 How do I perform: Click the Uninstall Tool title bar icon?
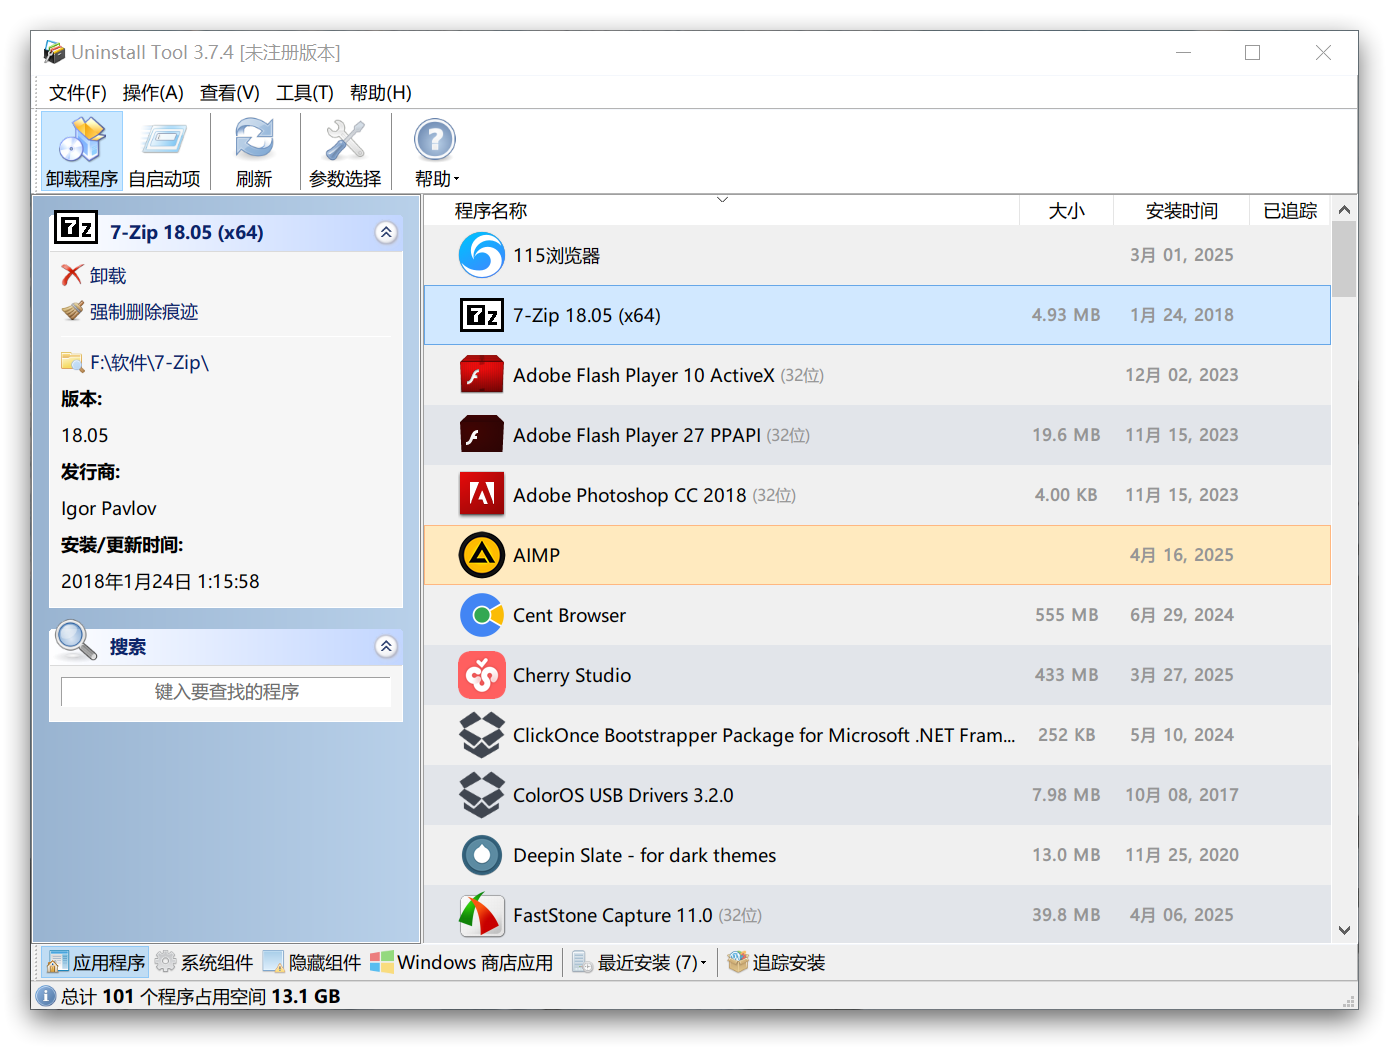[54, 52]
